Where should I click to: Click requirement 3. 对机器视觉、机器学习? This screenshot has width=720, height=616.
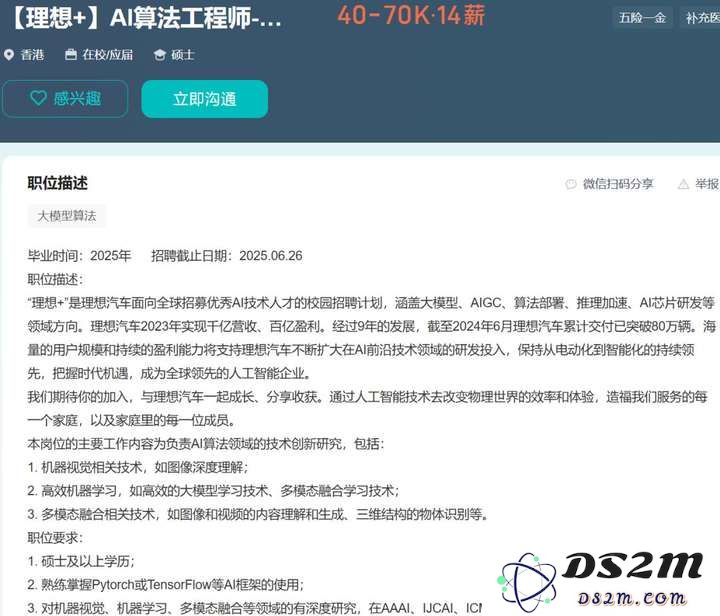click(x=254, y=608)
